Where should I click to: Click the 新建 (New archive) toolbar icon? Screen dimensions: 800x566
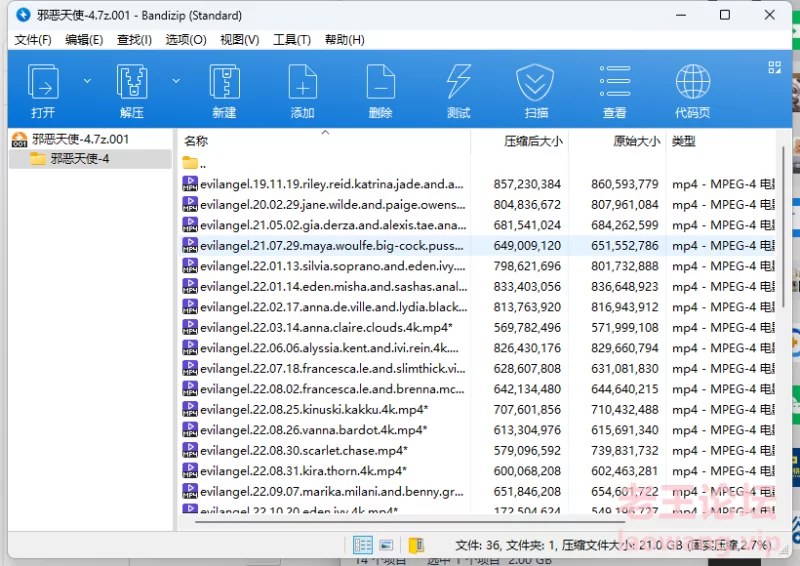coord(224,82)
